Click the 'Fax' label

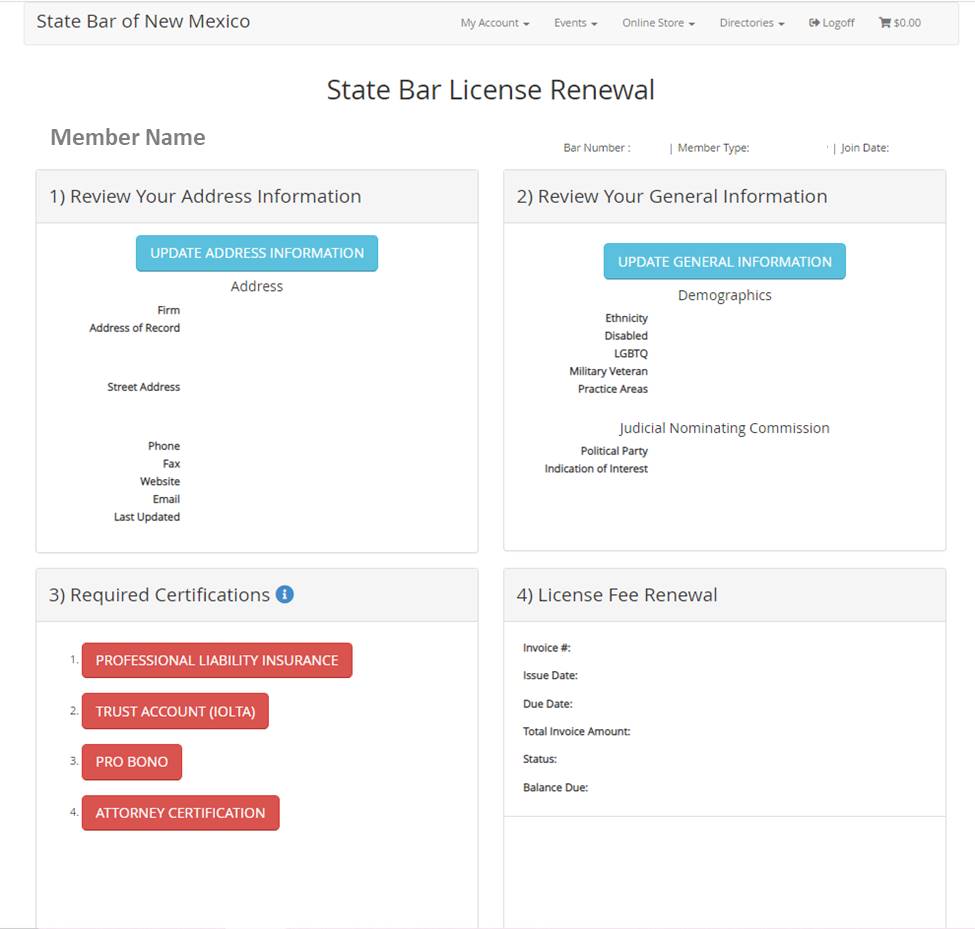pyautogui.click(x=172, y=464)
